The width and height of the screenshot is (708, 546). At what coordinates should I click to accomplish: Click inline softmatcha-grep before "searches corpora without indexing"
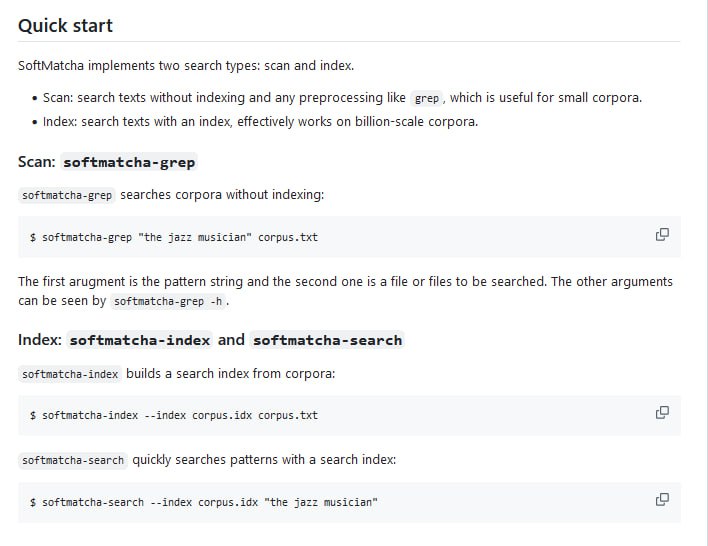pyautogui.click(x=67, y=195)
